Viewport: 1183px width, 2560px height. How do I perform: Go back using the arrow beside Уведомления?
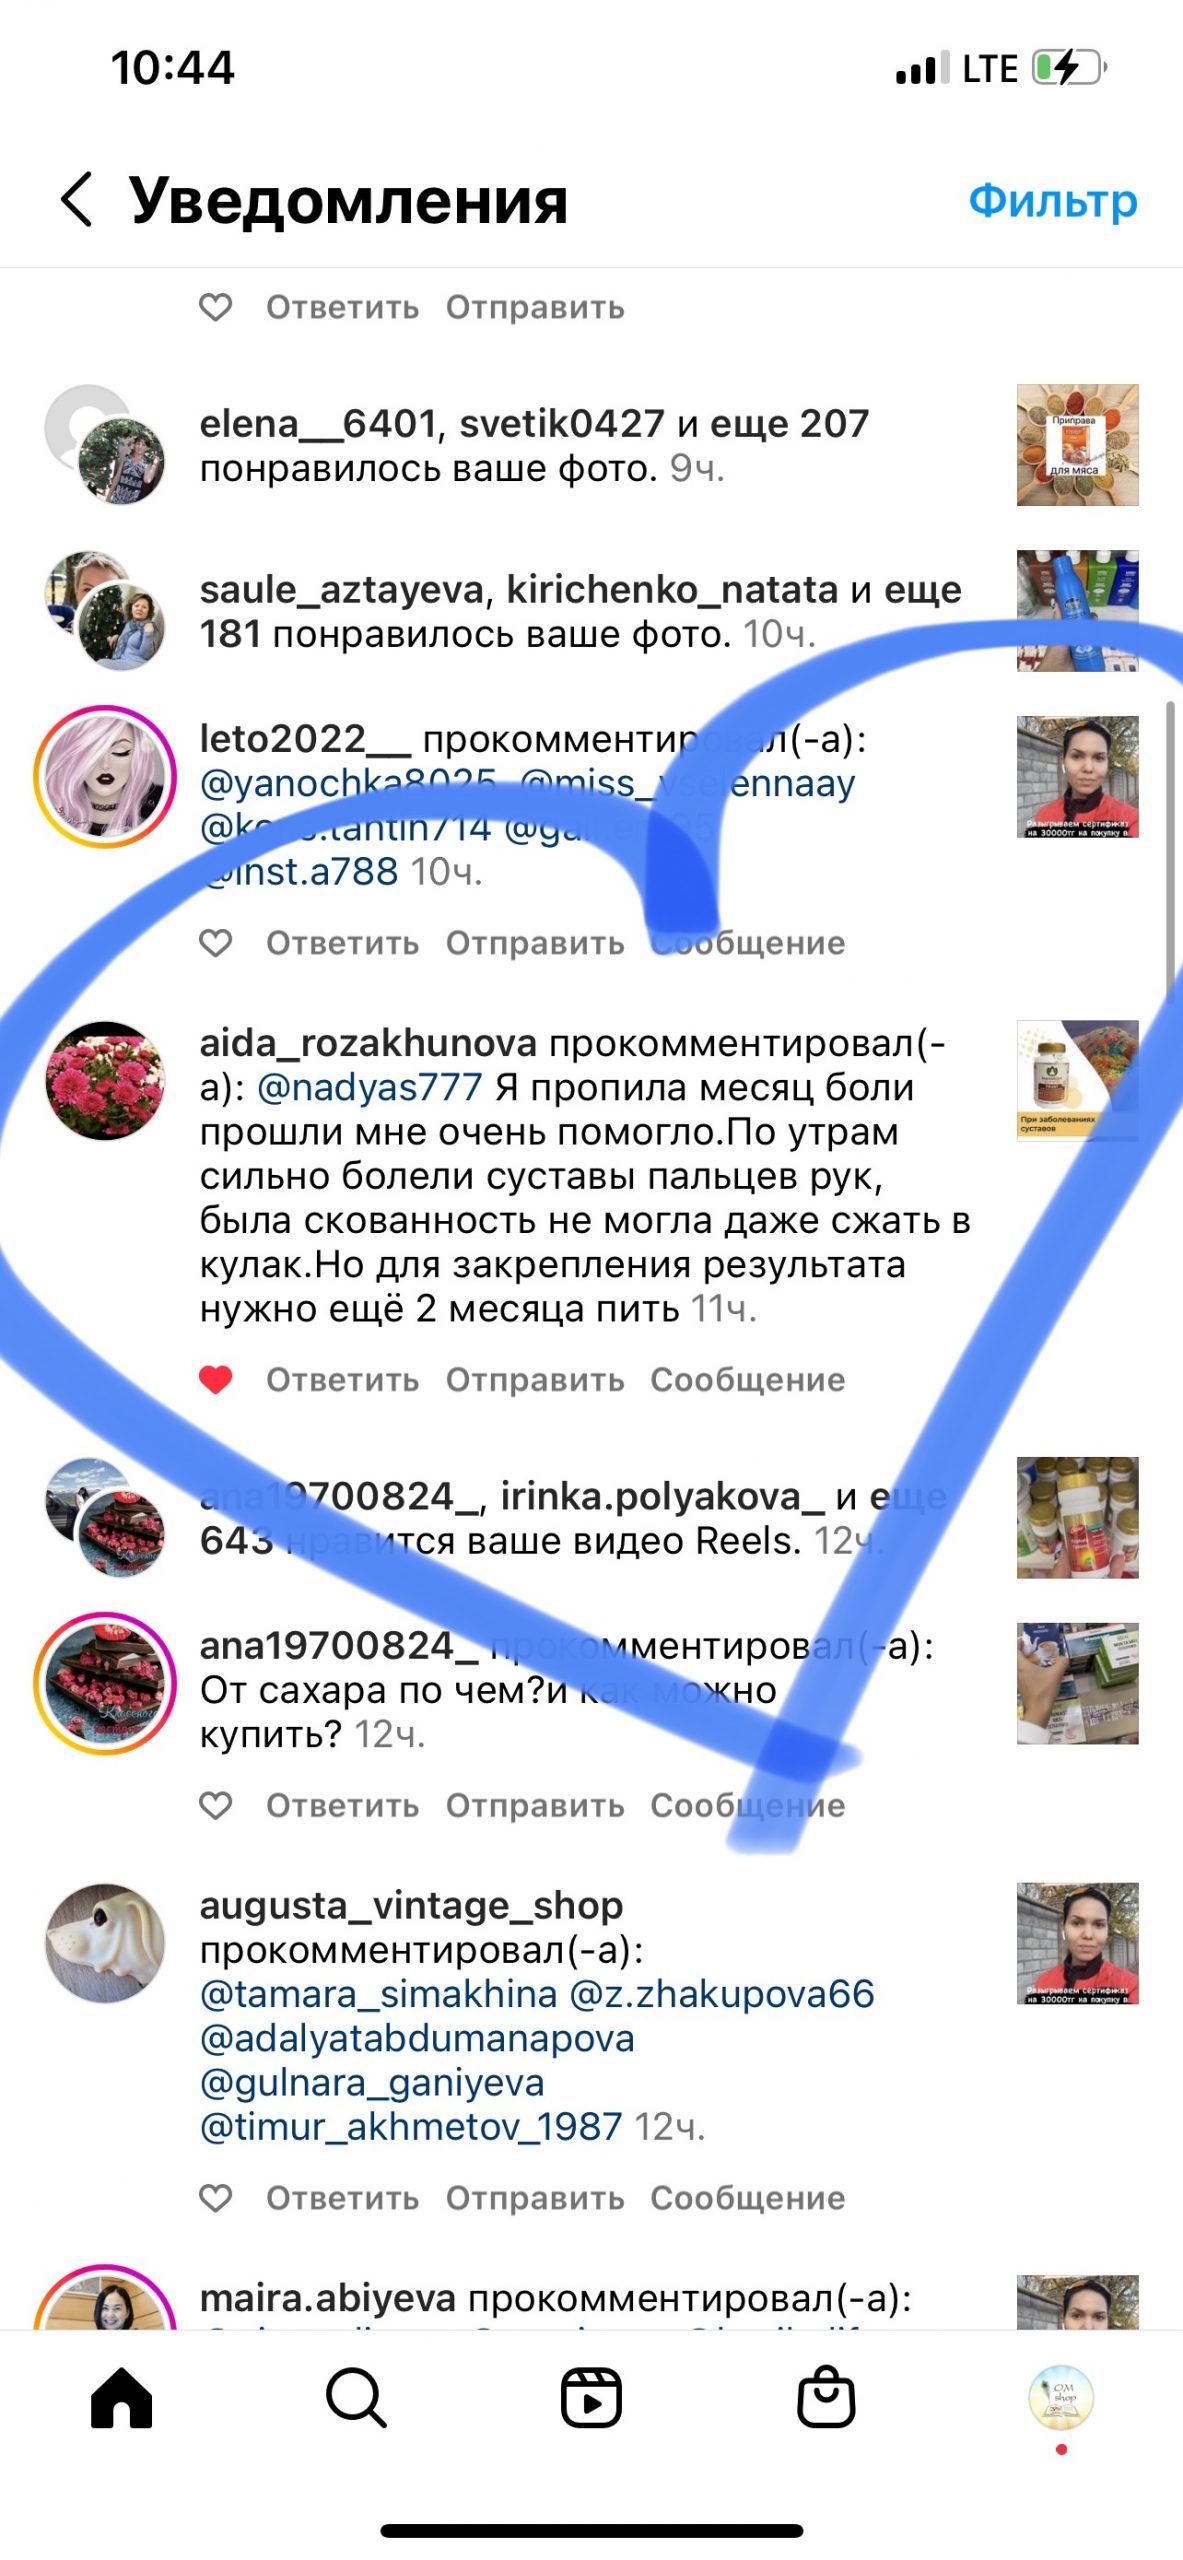pos(77,199)
